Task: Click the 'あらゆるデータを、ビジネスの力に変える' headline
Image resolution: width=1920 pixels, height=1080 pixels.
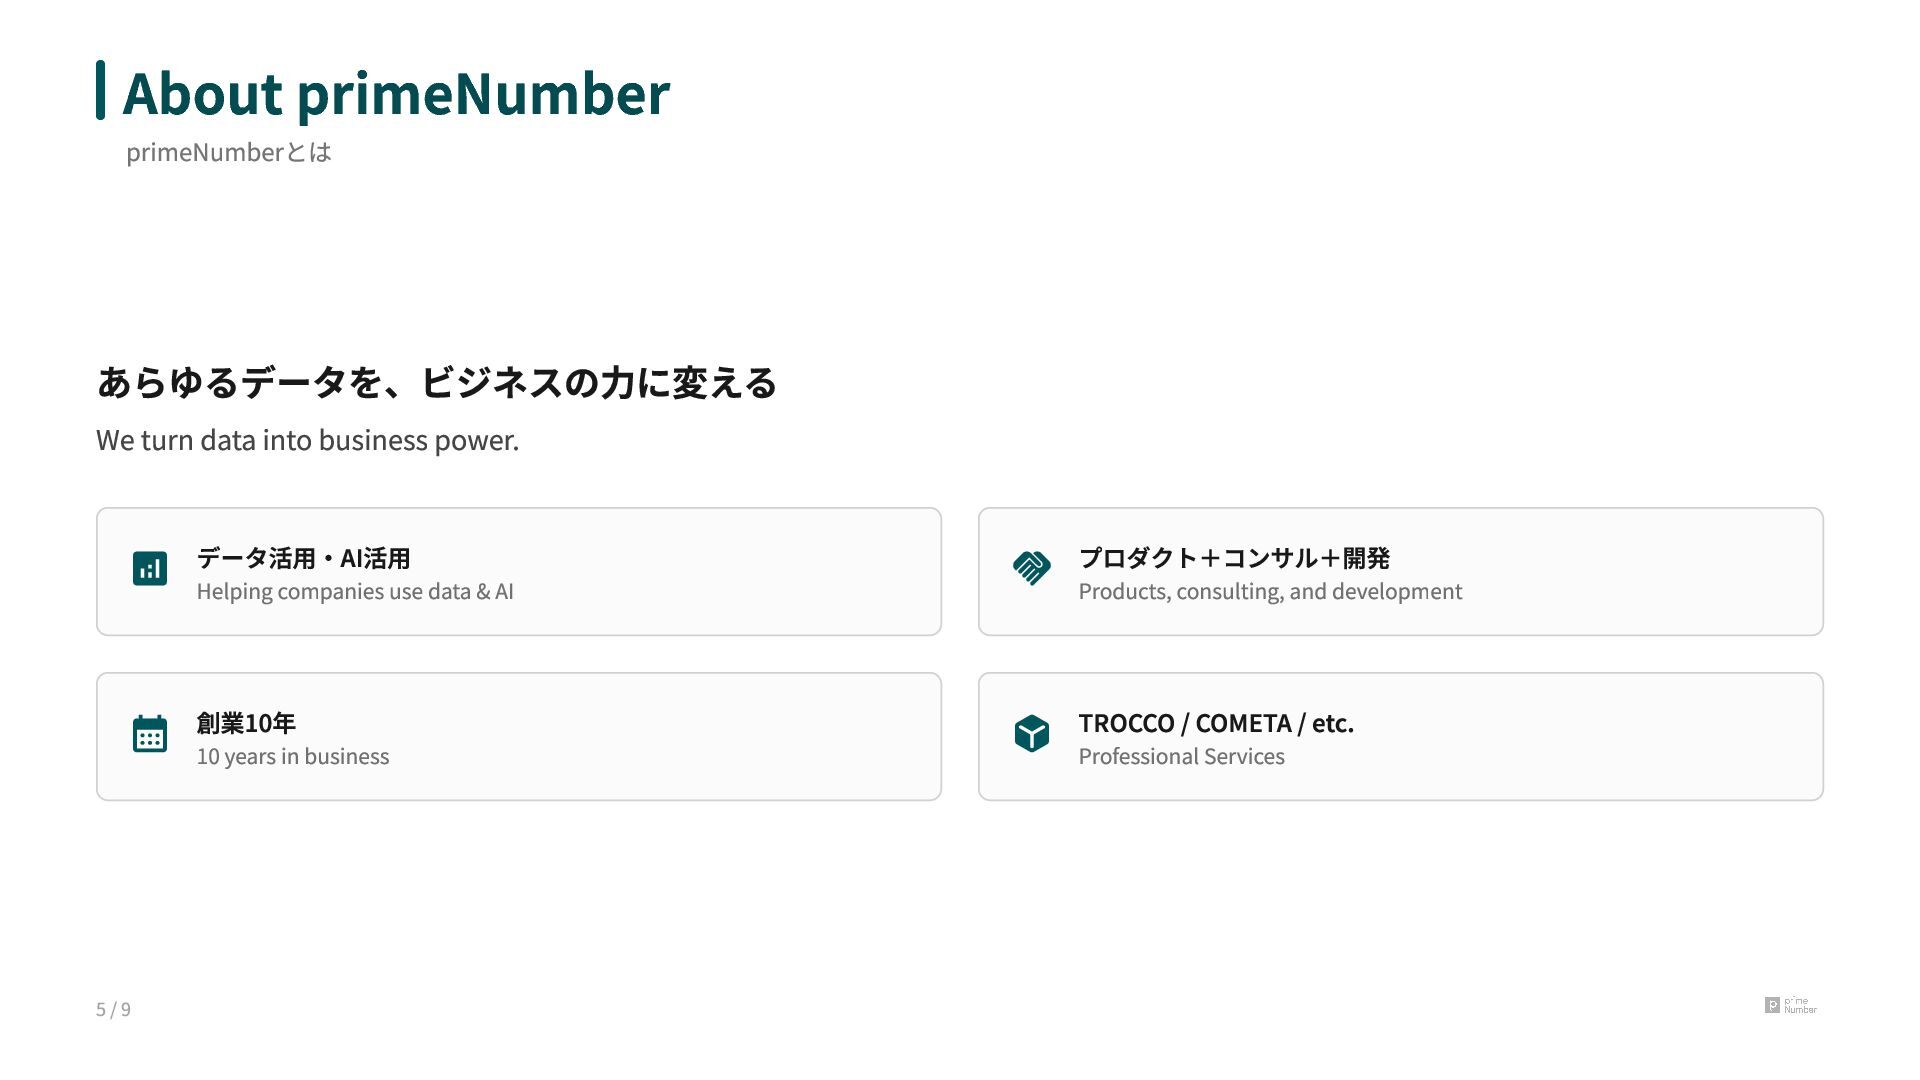Action: (x=436, y=383)
